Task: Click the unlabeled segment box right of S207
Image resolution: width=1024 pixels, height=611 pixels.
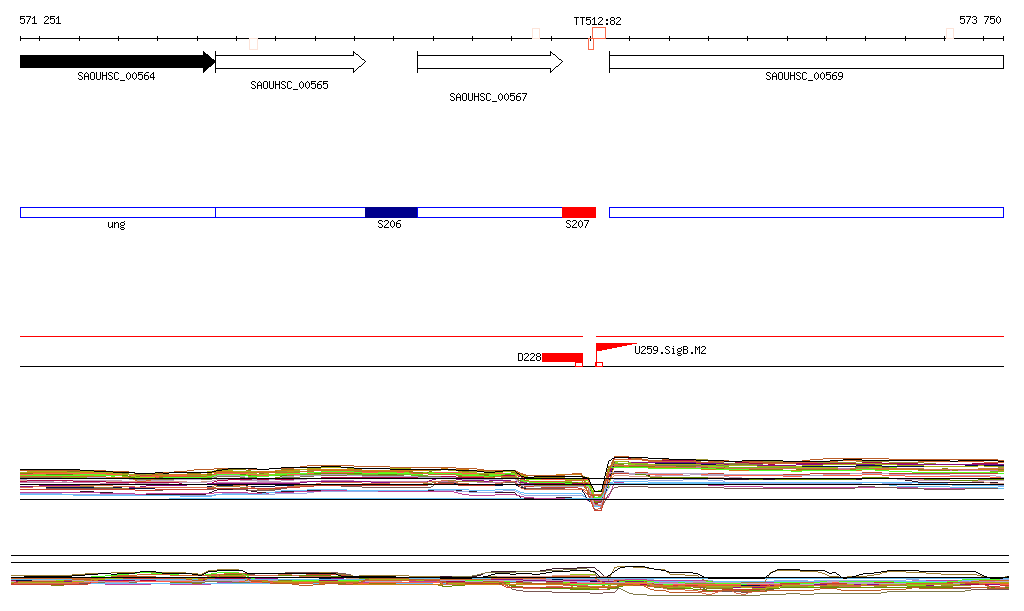Action: click(x=805, y=212)
